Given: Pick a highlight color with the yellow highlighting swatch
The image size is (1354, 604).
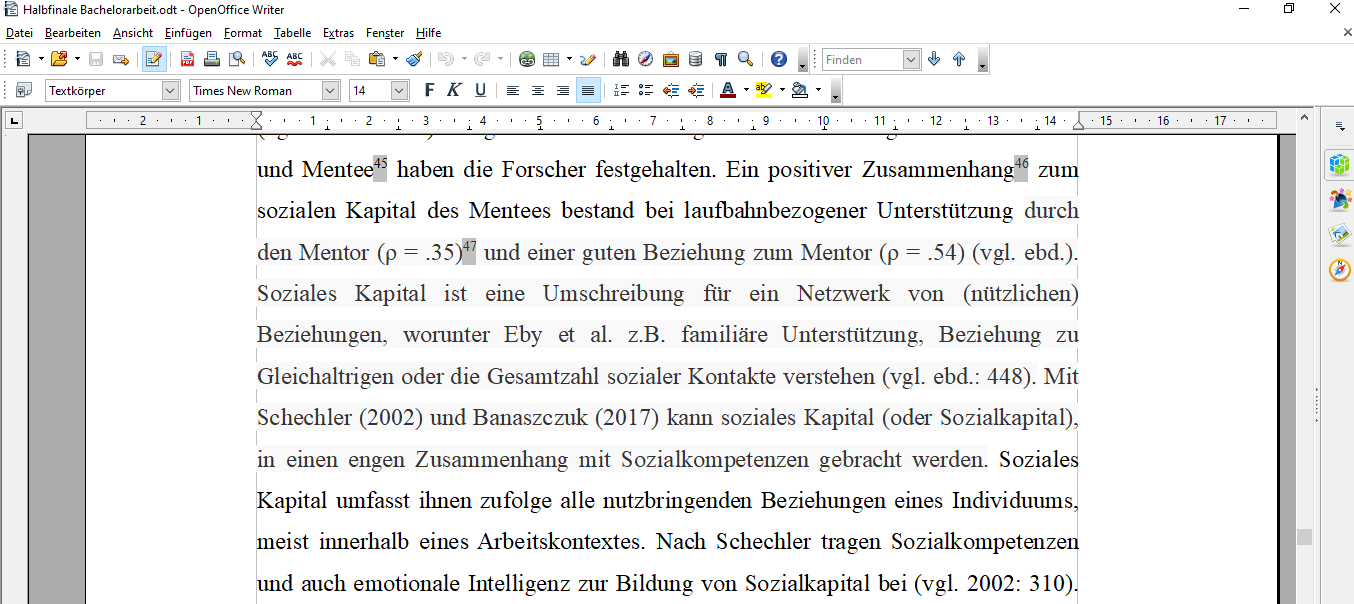Looking at the screenshot, I should 765,90.
